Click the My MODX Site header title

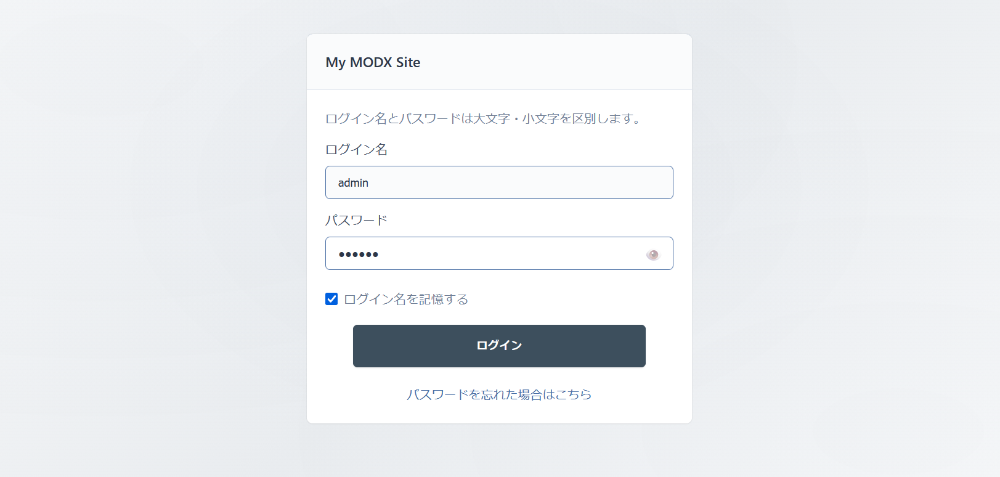(373, 62)
